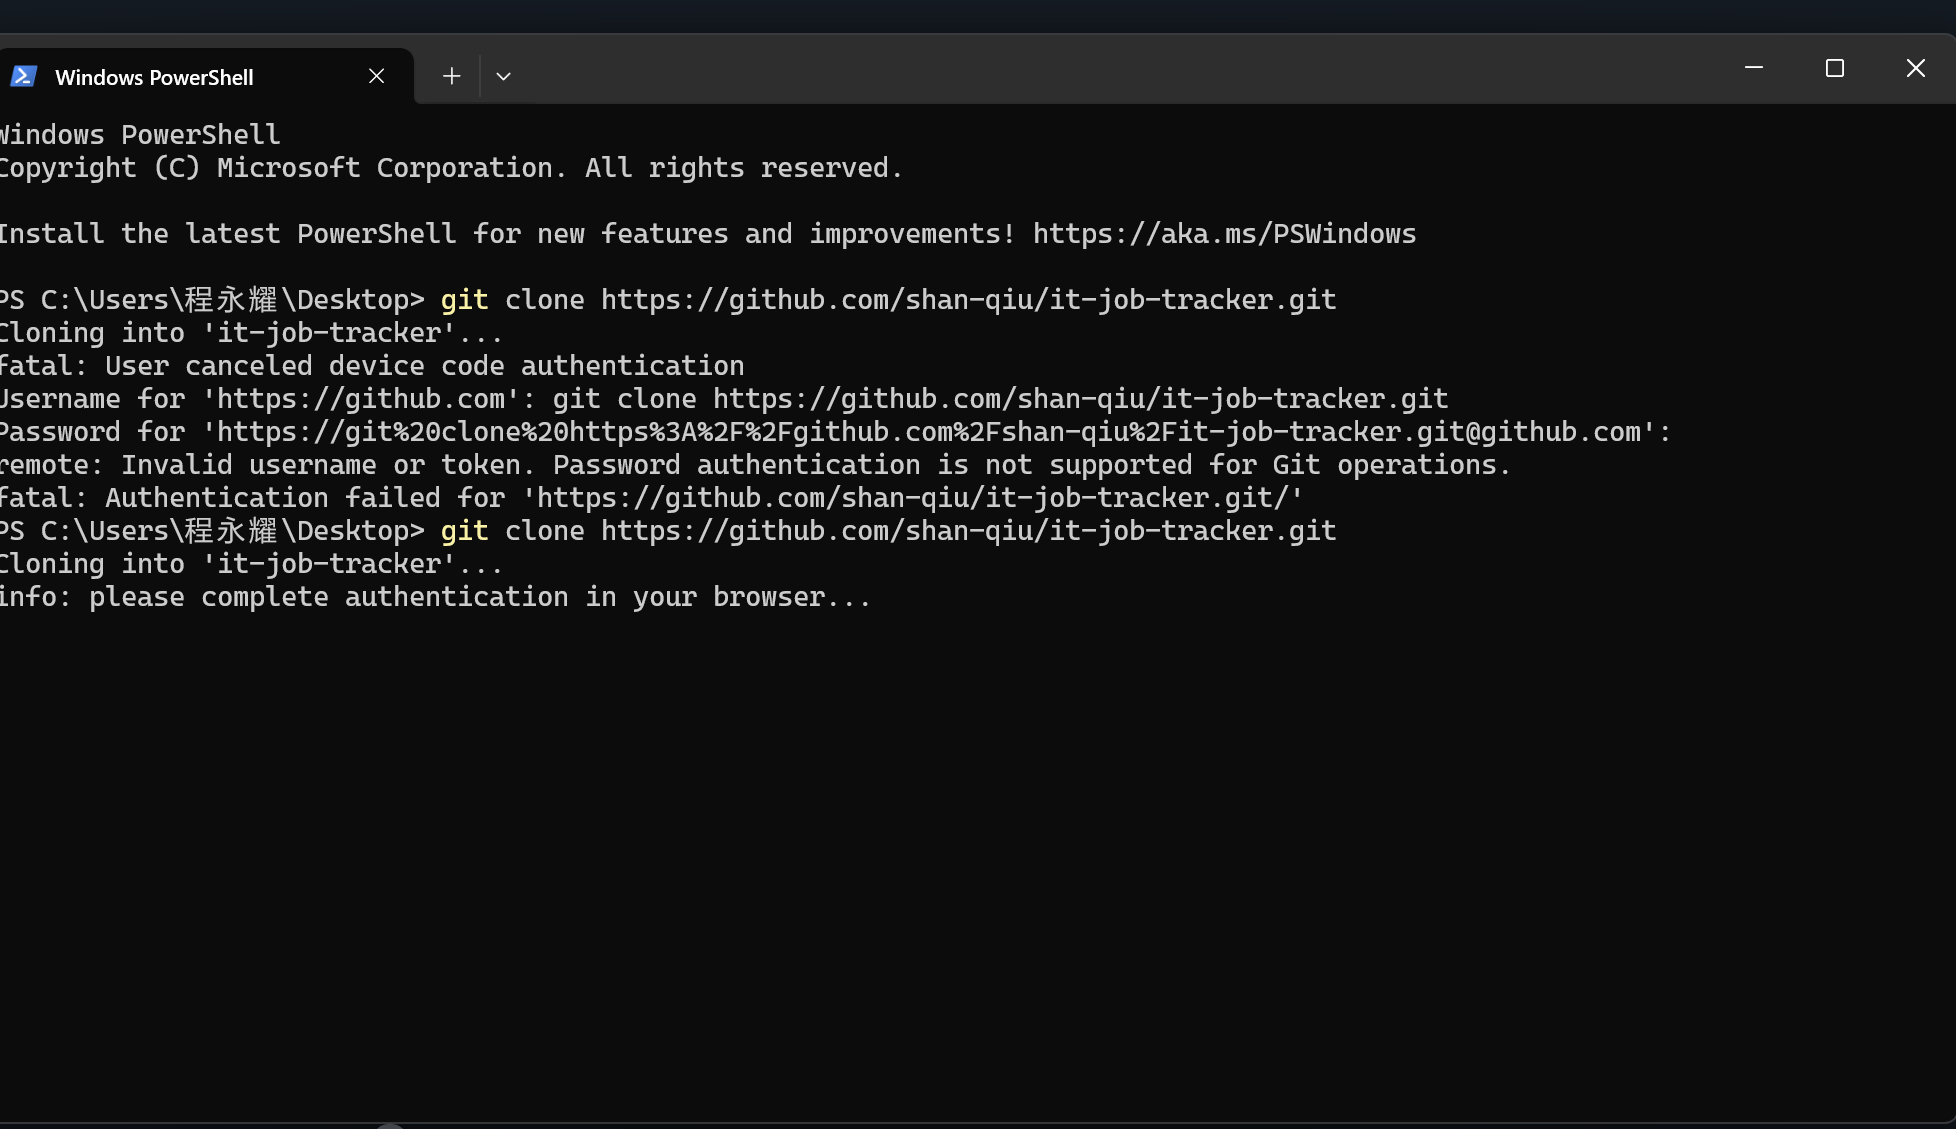
Task: Click the 'Invalid username or token' remote message
Action: coord(754,465)
